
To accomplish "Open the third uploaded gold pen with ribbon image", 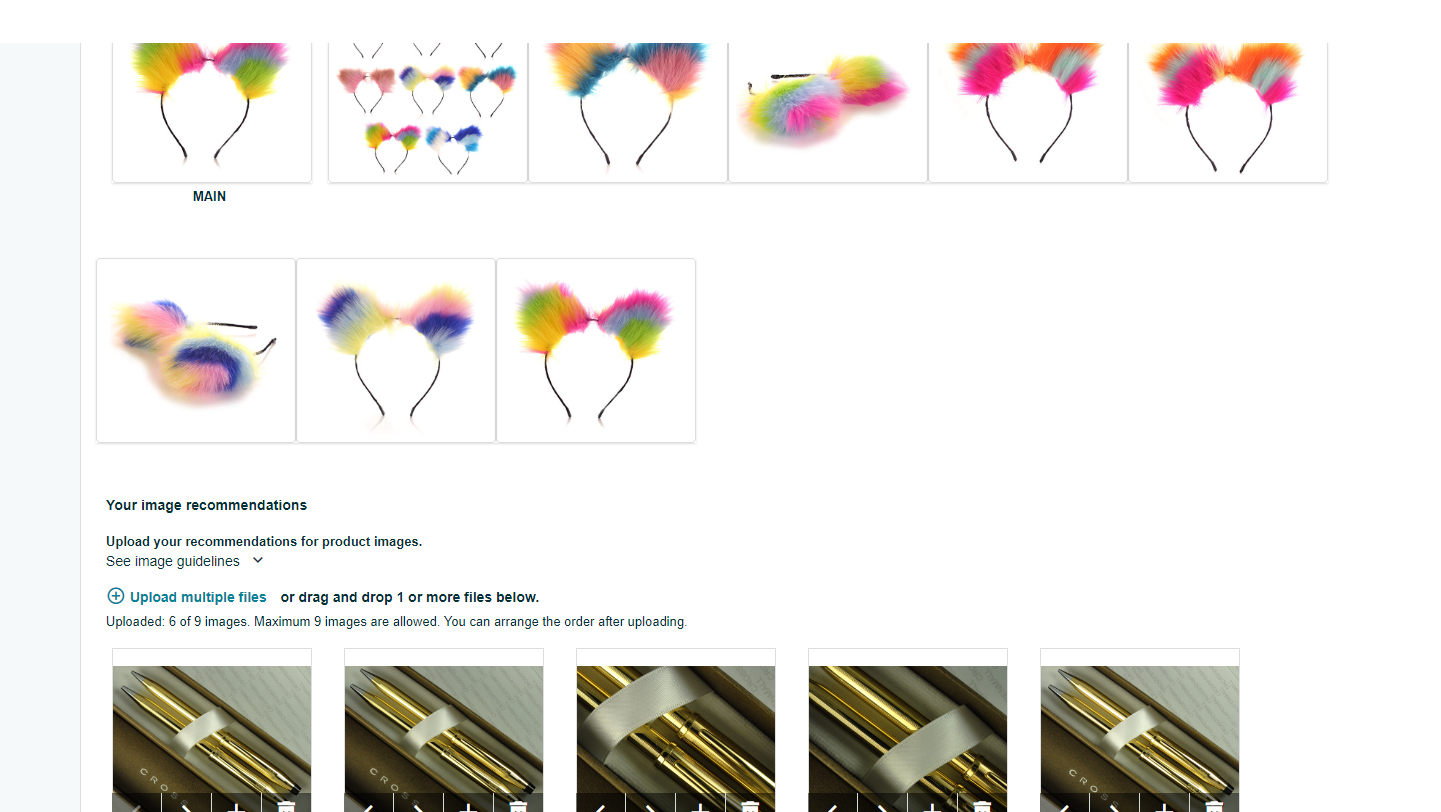I will point(676,730).
